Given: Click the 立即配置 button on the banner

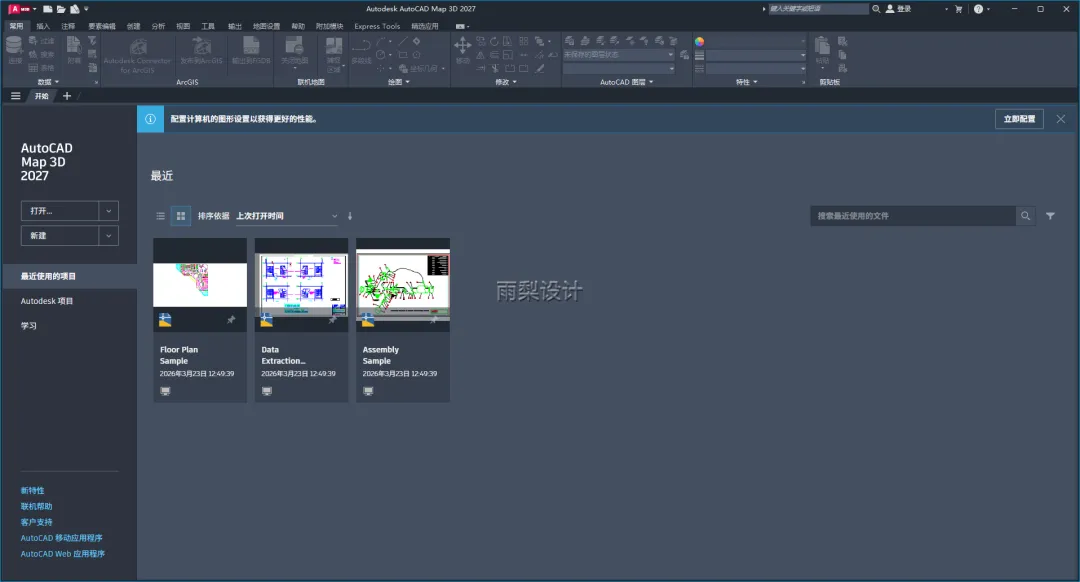Looking at the screenshot, I should (1019, 119).
